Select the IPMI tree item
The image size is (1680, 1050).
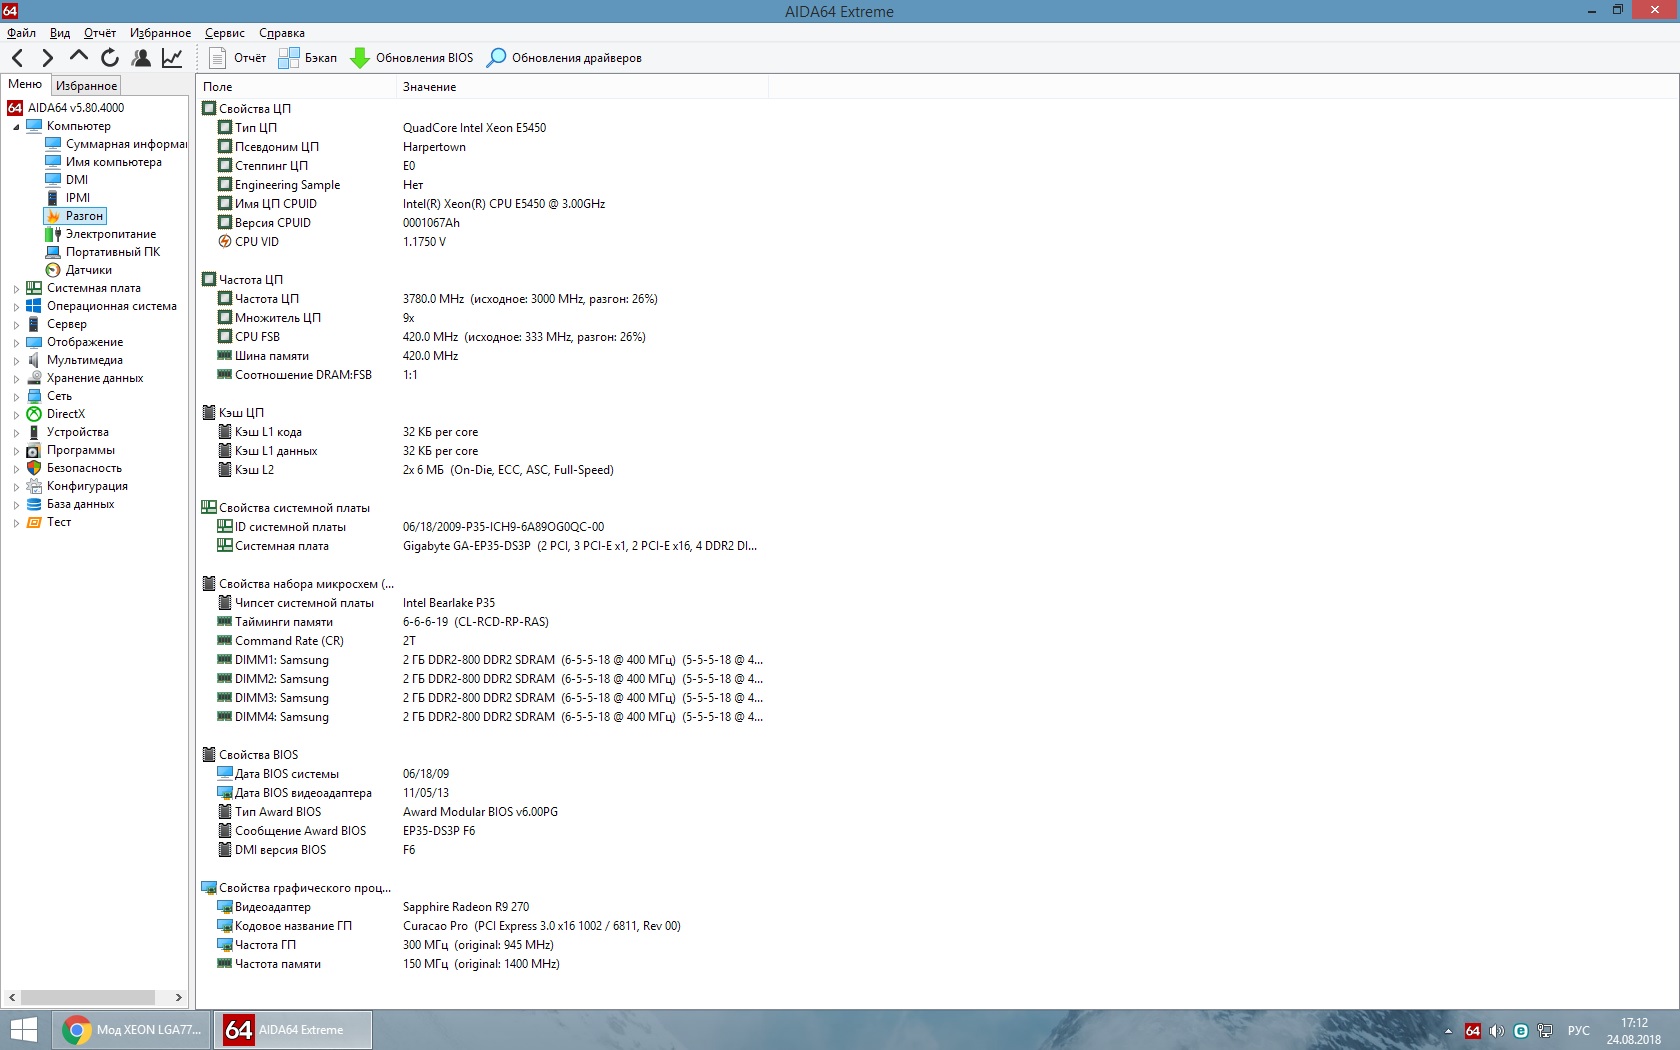[x=68, y=198]
